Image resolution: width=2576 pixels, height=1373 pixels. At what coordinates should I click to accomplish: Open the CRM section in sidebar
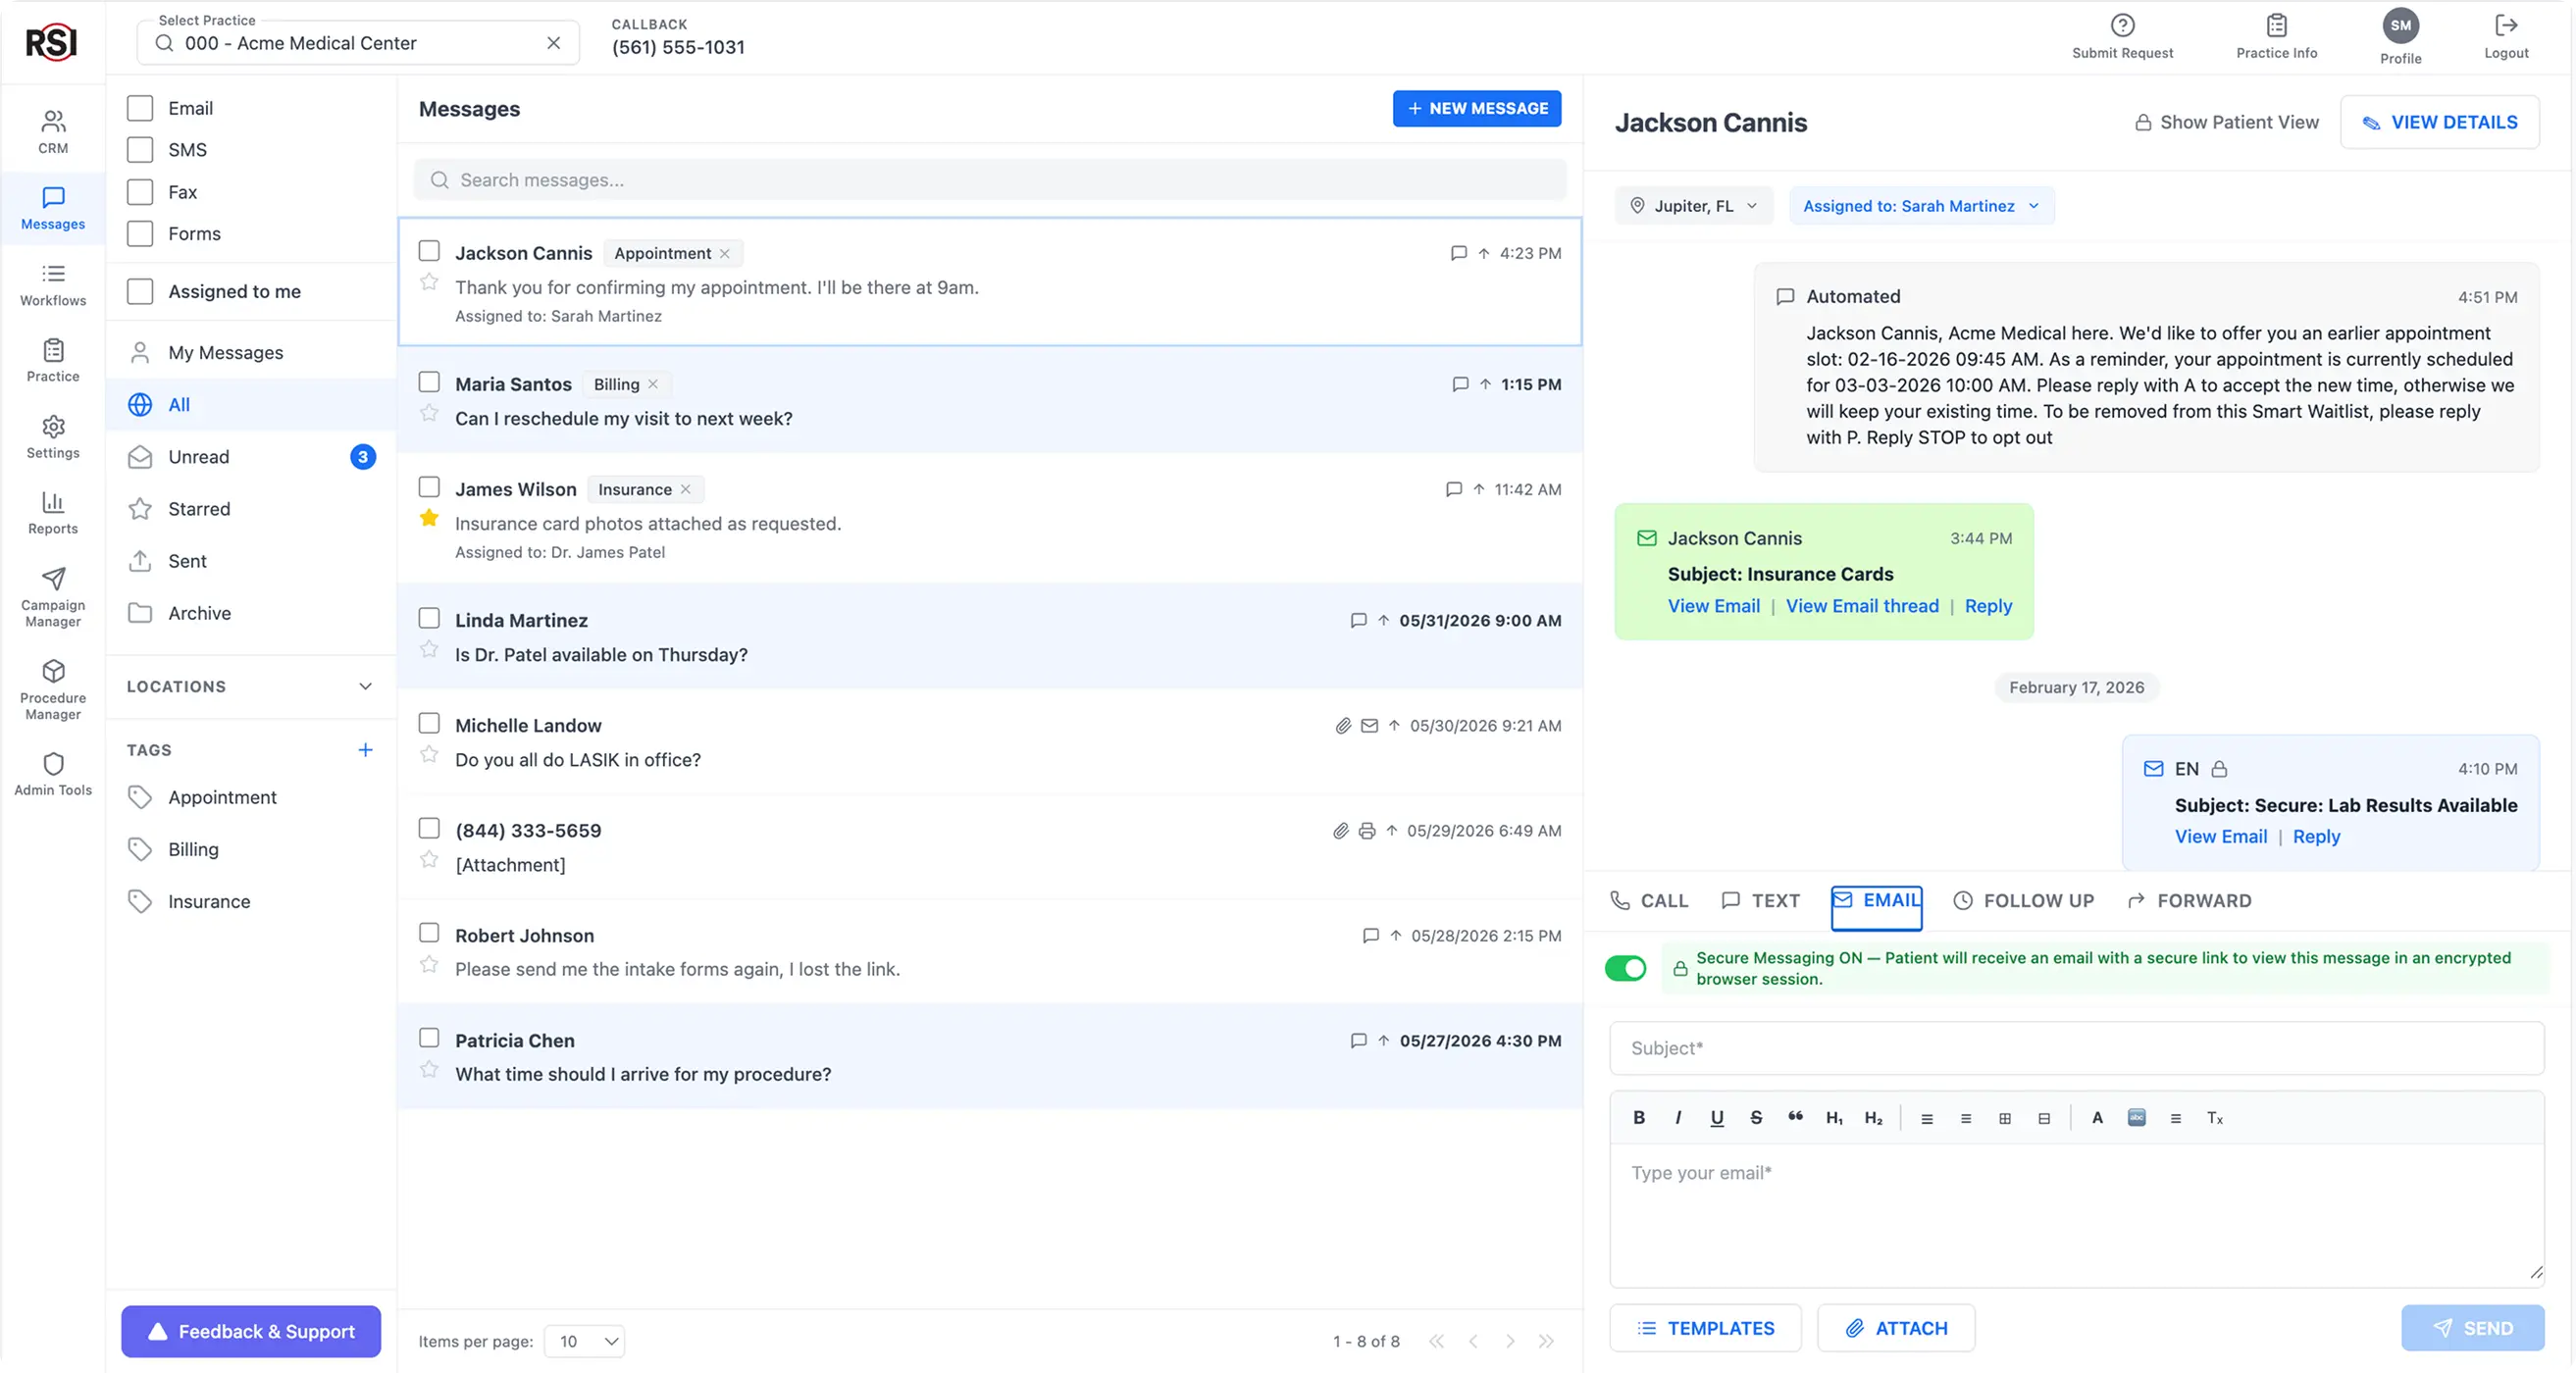click(53, 132)
